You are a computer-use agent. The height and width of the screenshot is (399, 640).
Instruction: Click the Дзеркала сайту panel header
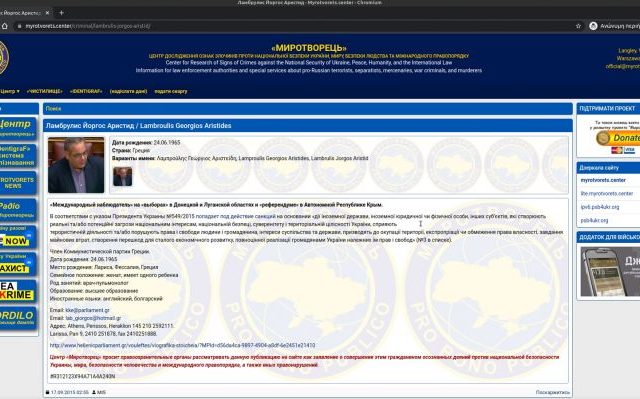coord(608,168)
